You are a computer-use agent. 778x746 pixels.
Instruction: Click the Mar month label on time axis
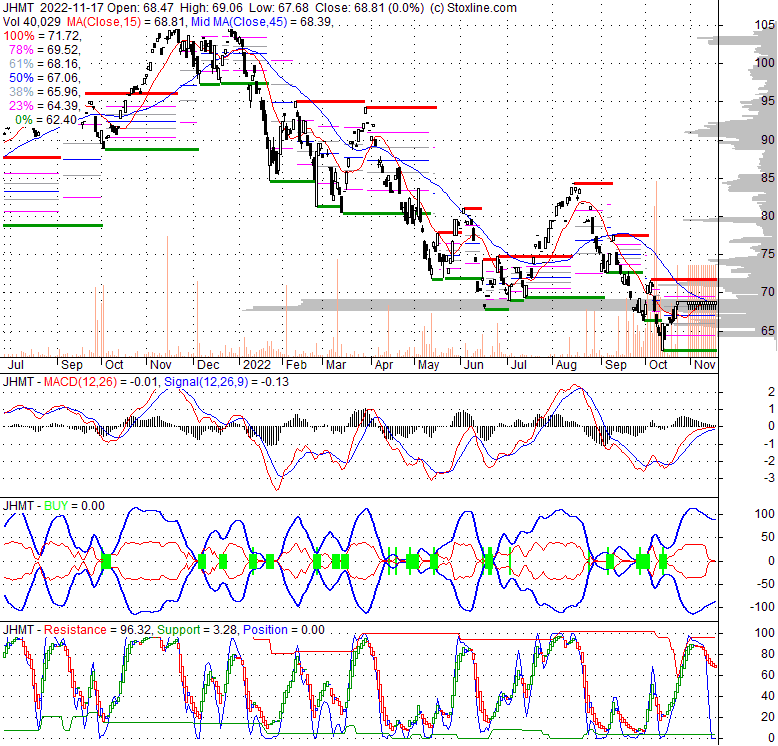pos(336,365)
